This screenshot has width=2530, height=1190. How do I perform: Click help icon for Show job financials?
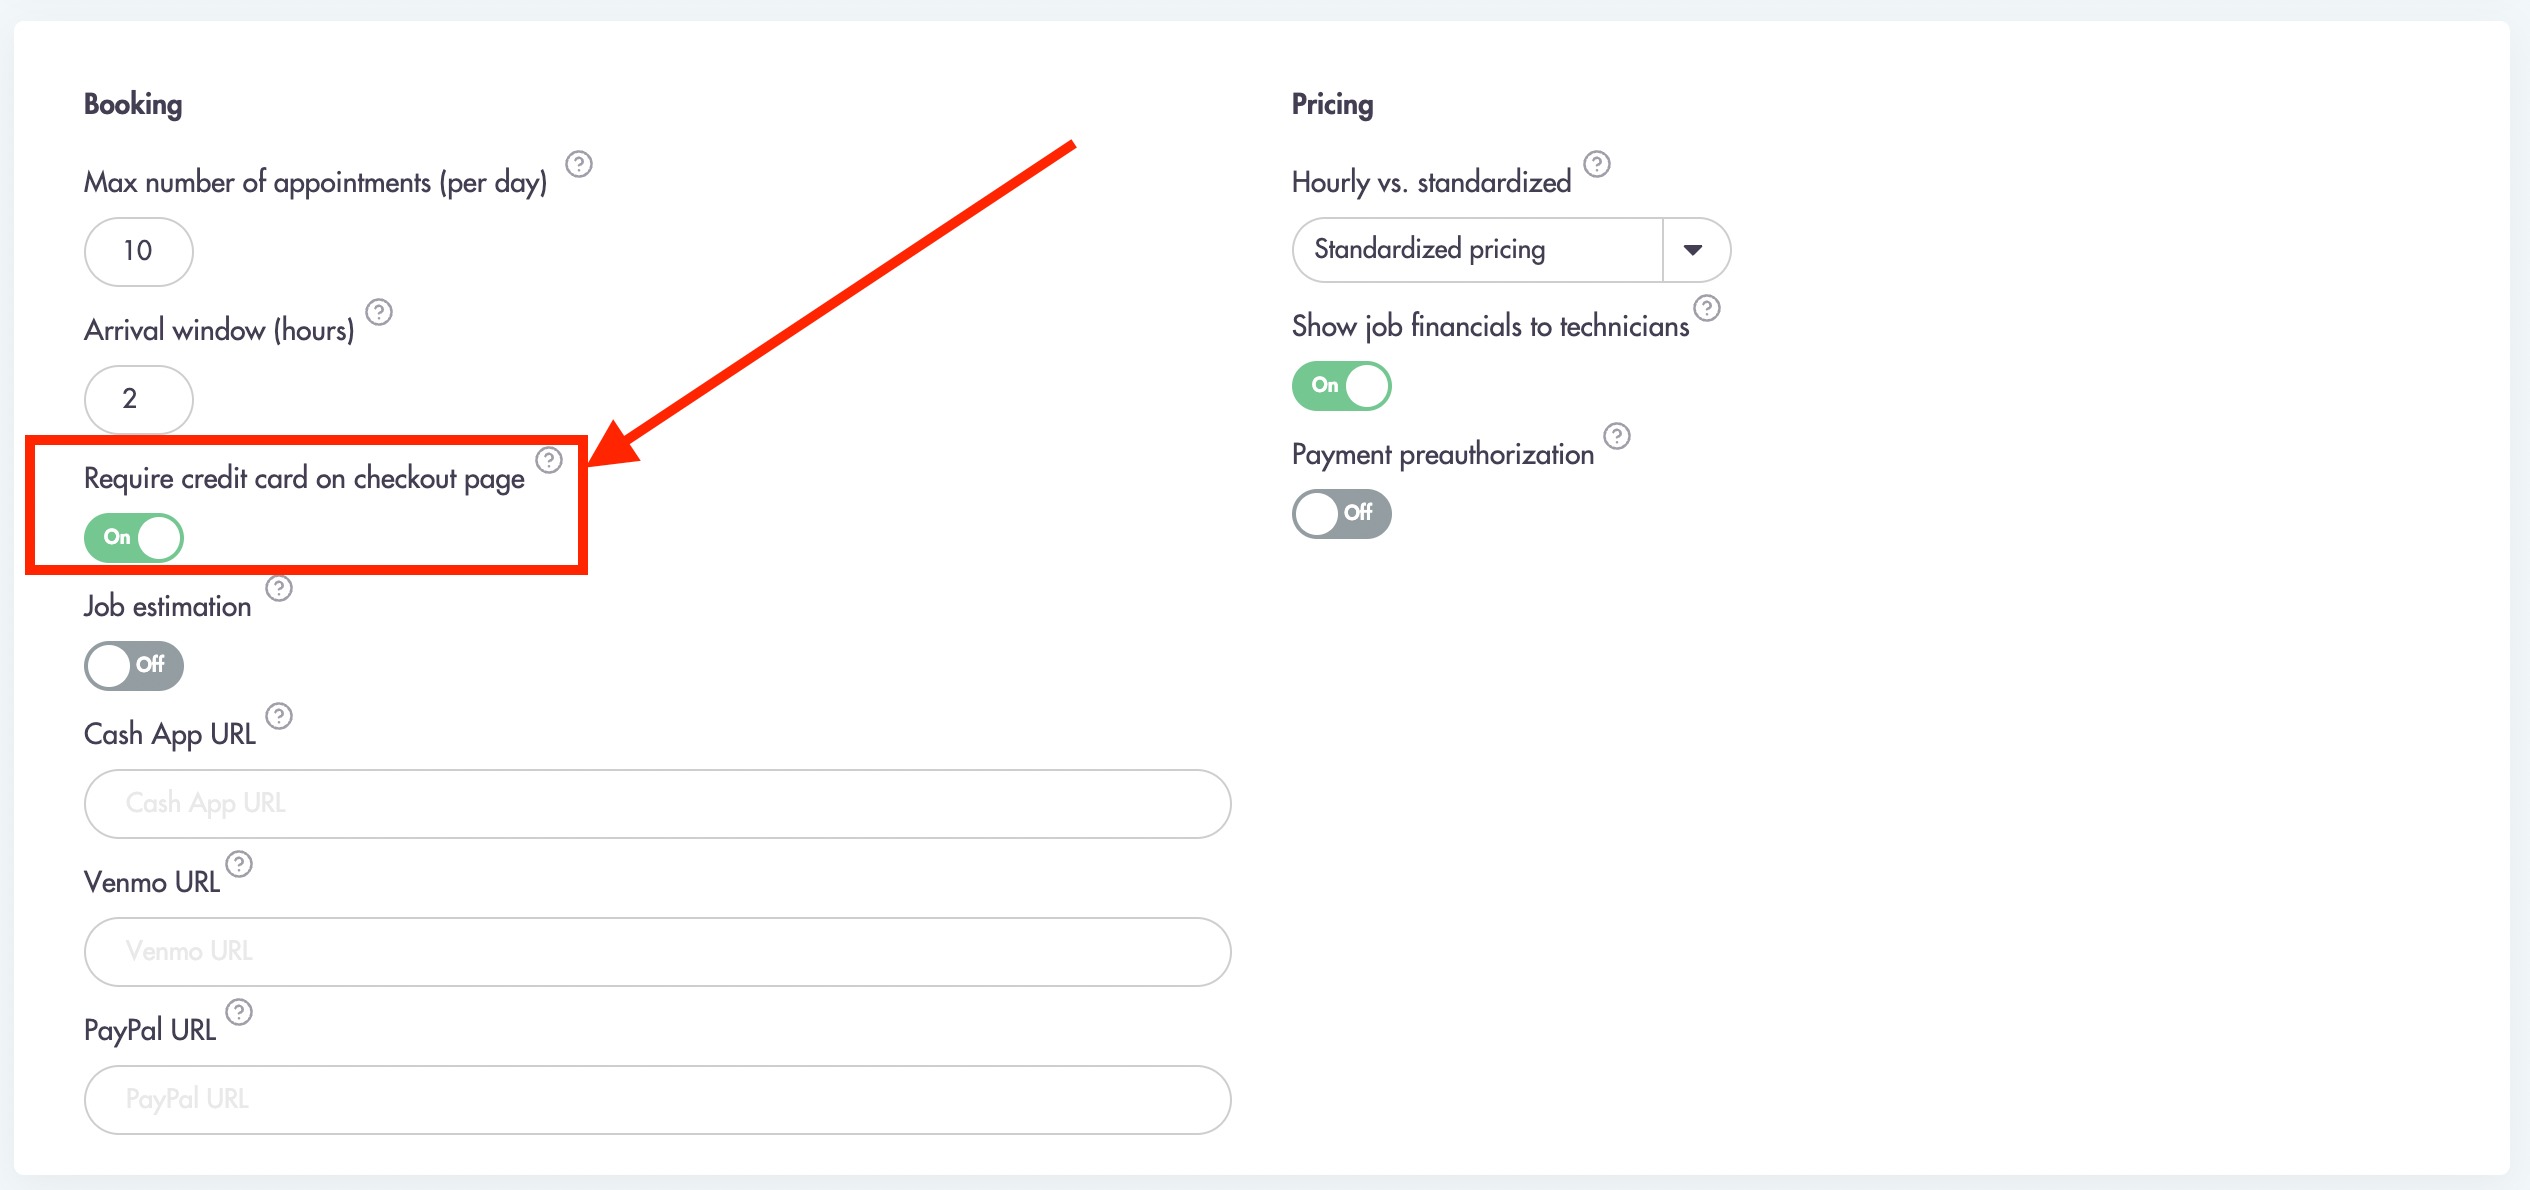click(x=1707, y=308)
